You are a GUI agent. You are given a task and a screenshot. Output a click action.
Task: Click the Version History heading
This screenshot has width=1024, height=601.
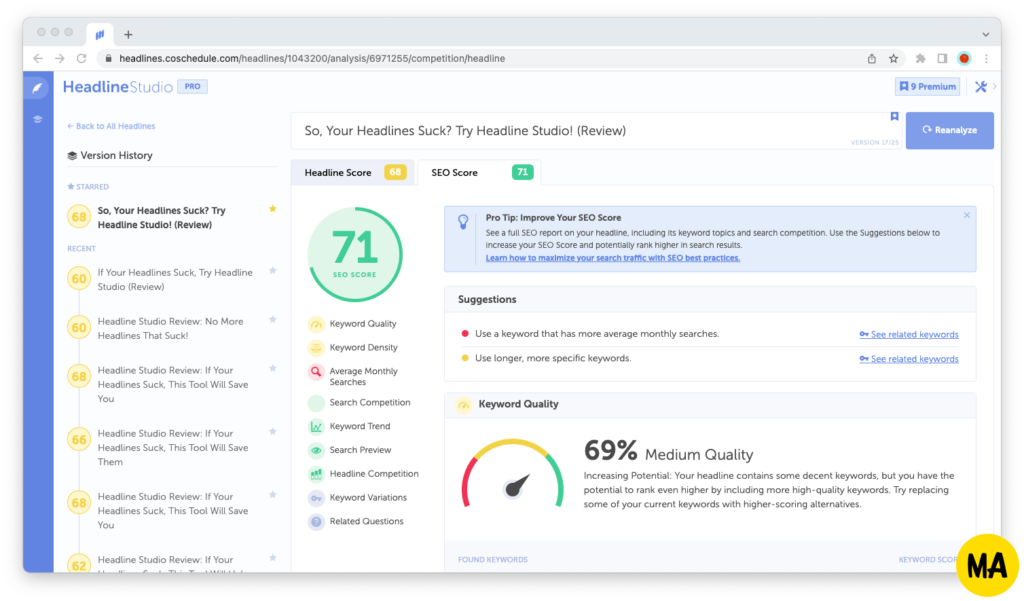(110, 155)
